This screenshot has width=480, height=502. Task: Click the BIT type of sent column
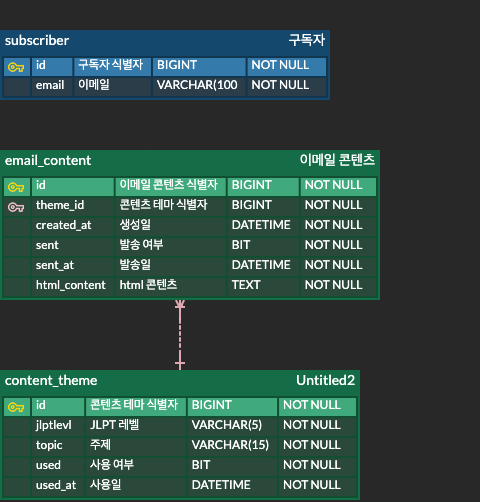click(263, 247)
